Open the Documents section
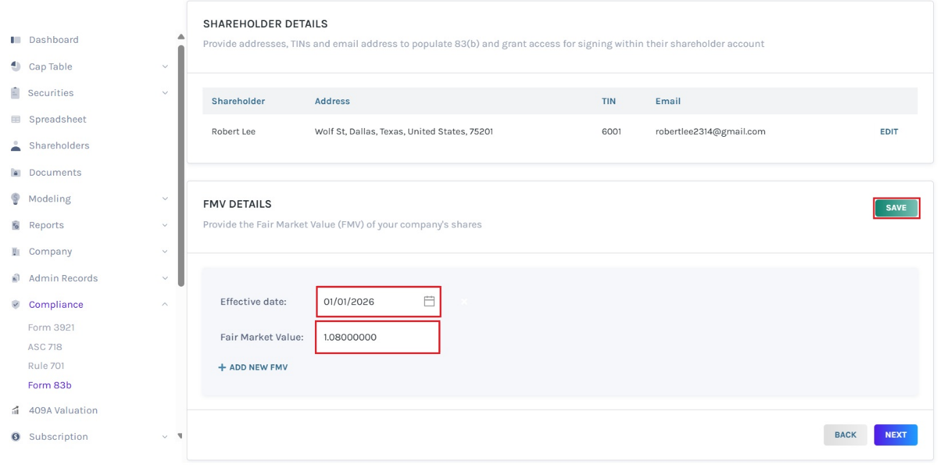The width and height of the screenshot is (940, 465). tap(55, 173)
